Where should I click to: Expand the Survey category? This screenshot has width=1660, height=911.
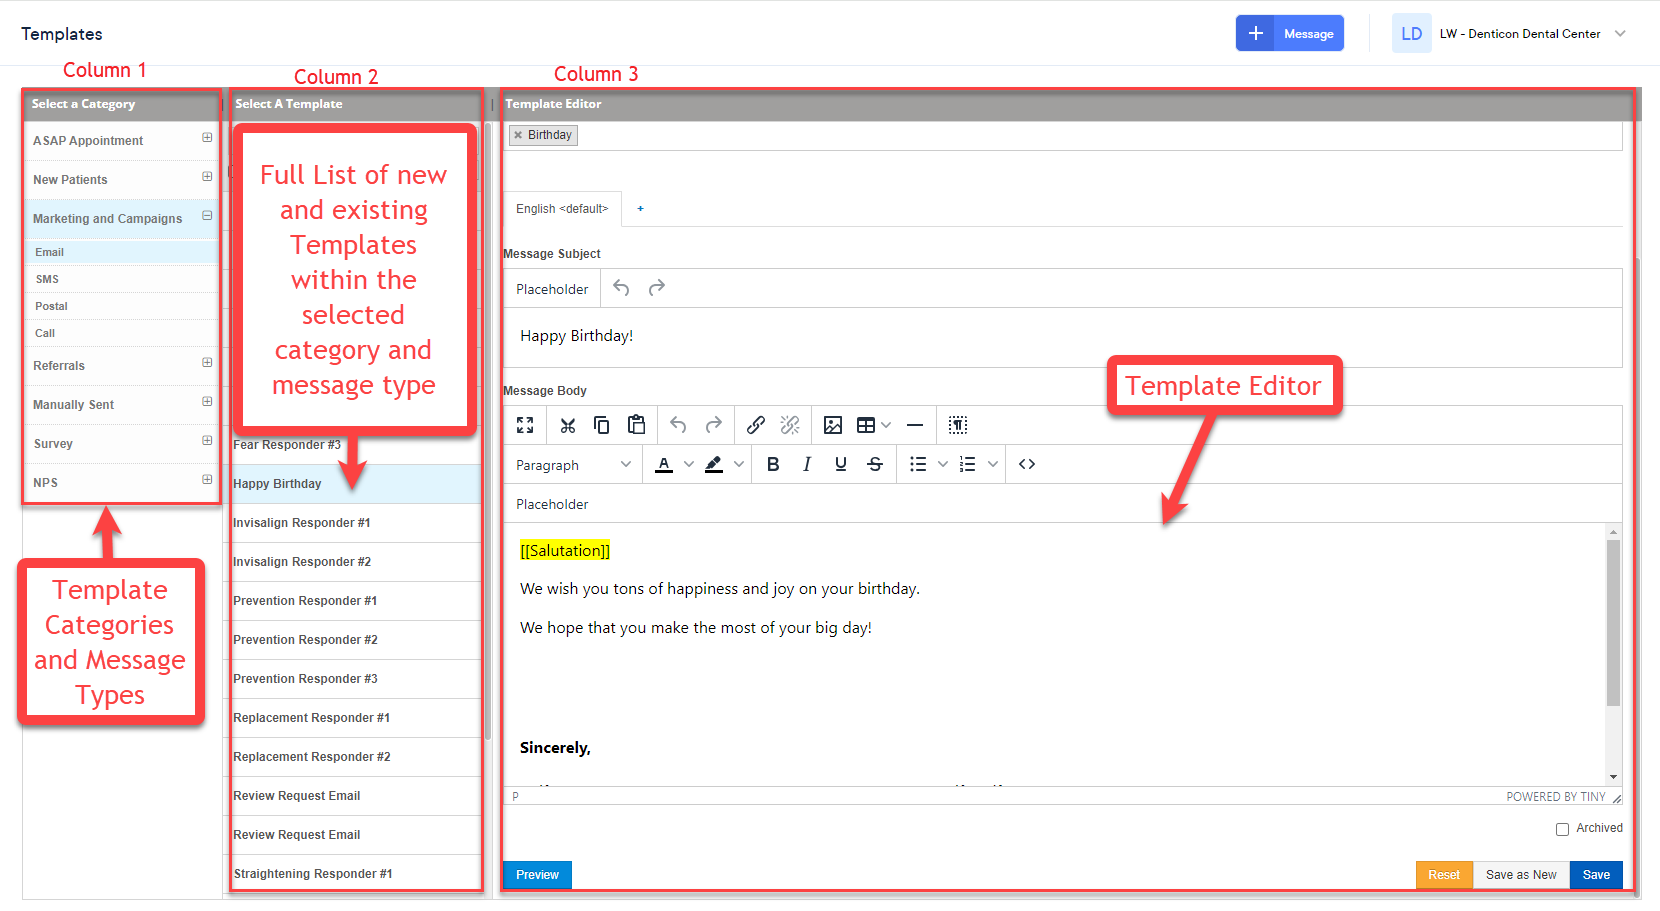coord(207,441)
